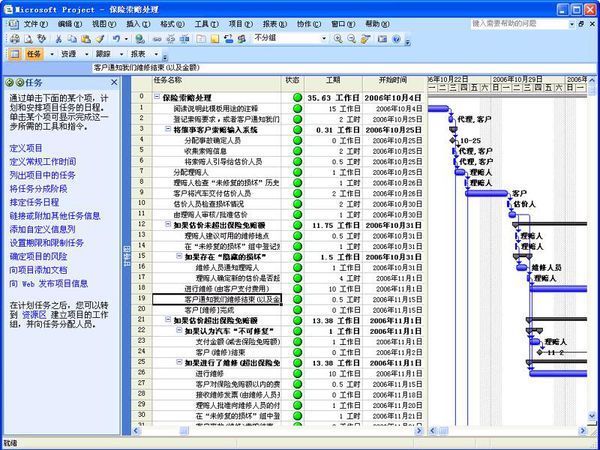Viewport: 600px width, 450px height.
Task: Collapse the 保险索赔处理 summary task
Action: (x=157, y=97)
